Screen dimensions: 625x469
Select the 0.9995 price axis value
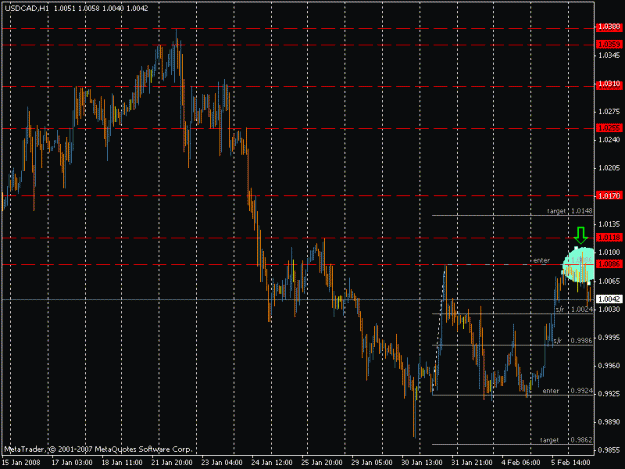(609, 338)
